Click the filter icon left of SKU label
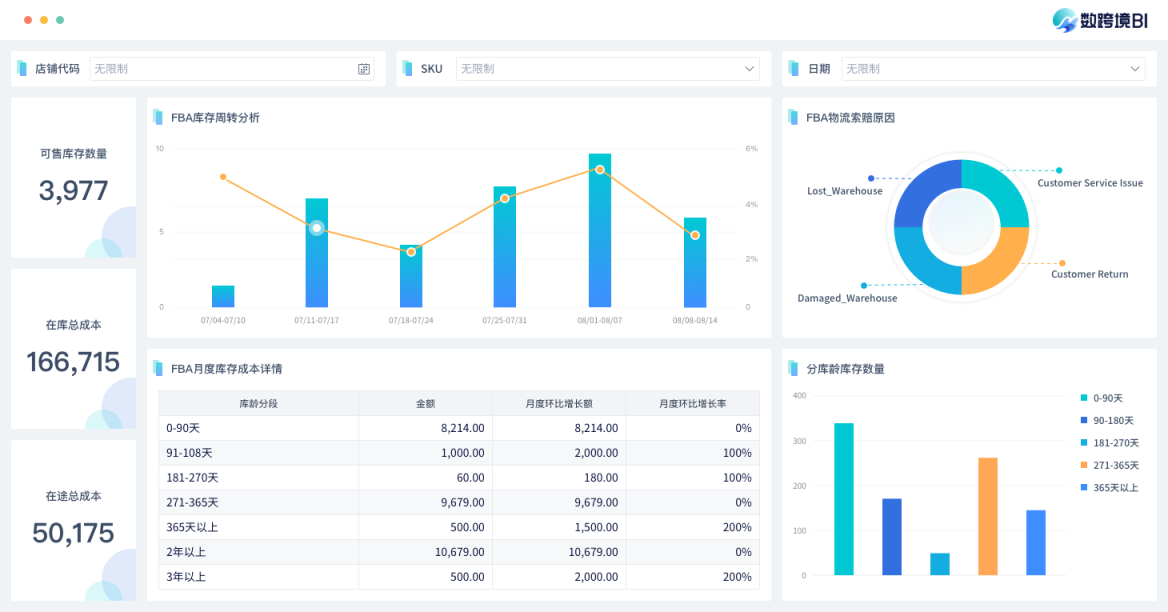 pos(408,69)
